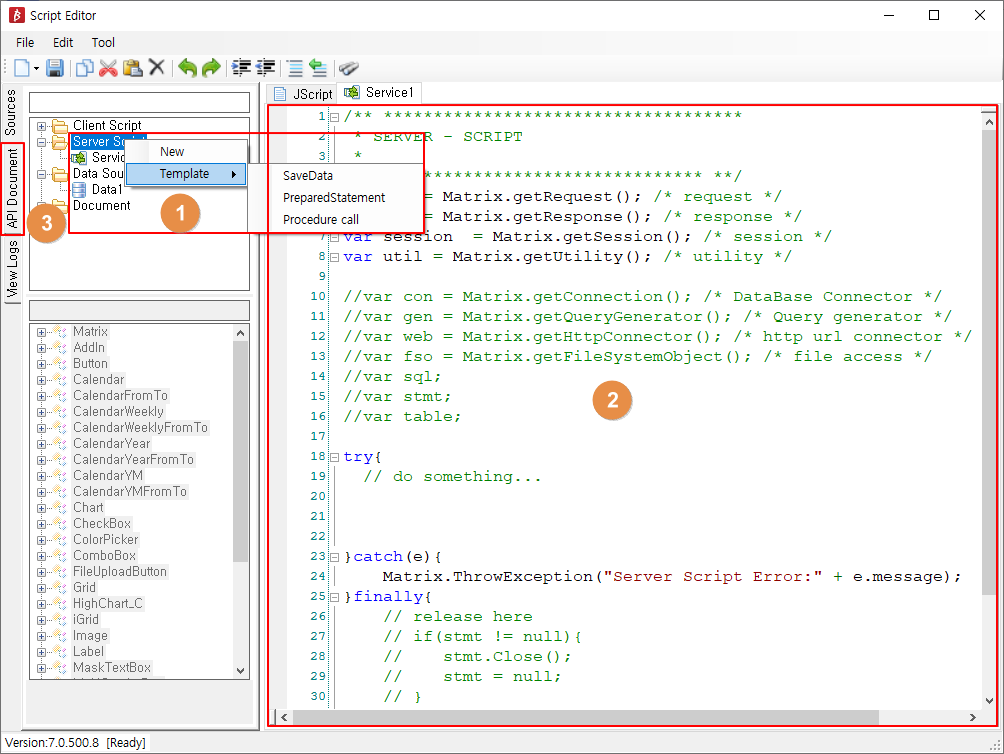This screenshot has height=754, width=1004.
Task: Create a new script with the New file icon
Action: tap(22, 67)
